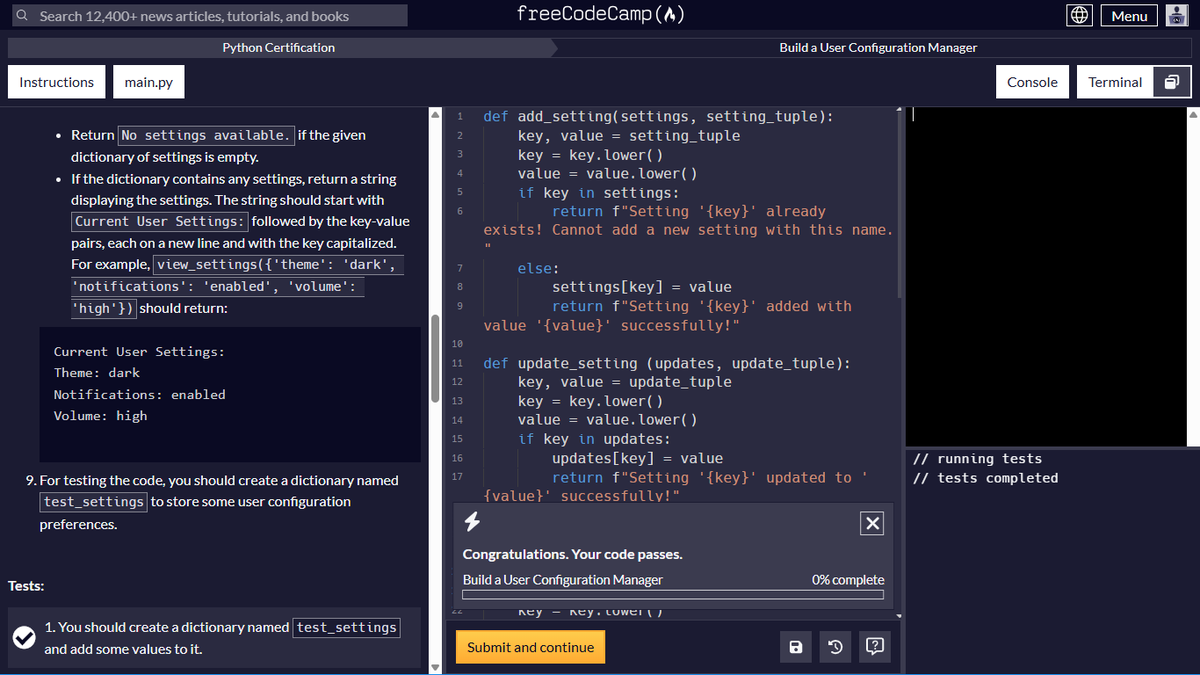
Task: Click the search magnifier icon
Action: 21,16
